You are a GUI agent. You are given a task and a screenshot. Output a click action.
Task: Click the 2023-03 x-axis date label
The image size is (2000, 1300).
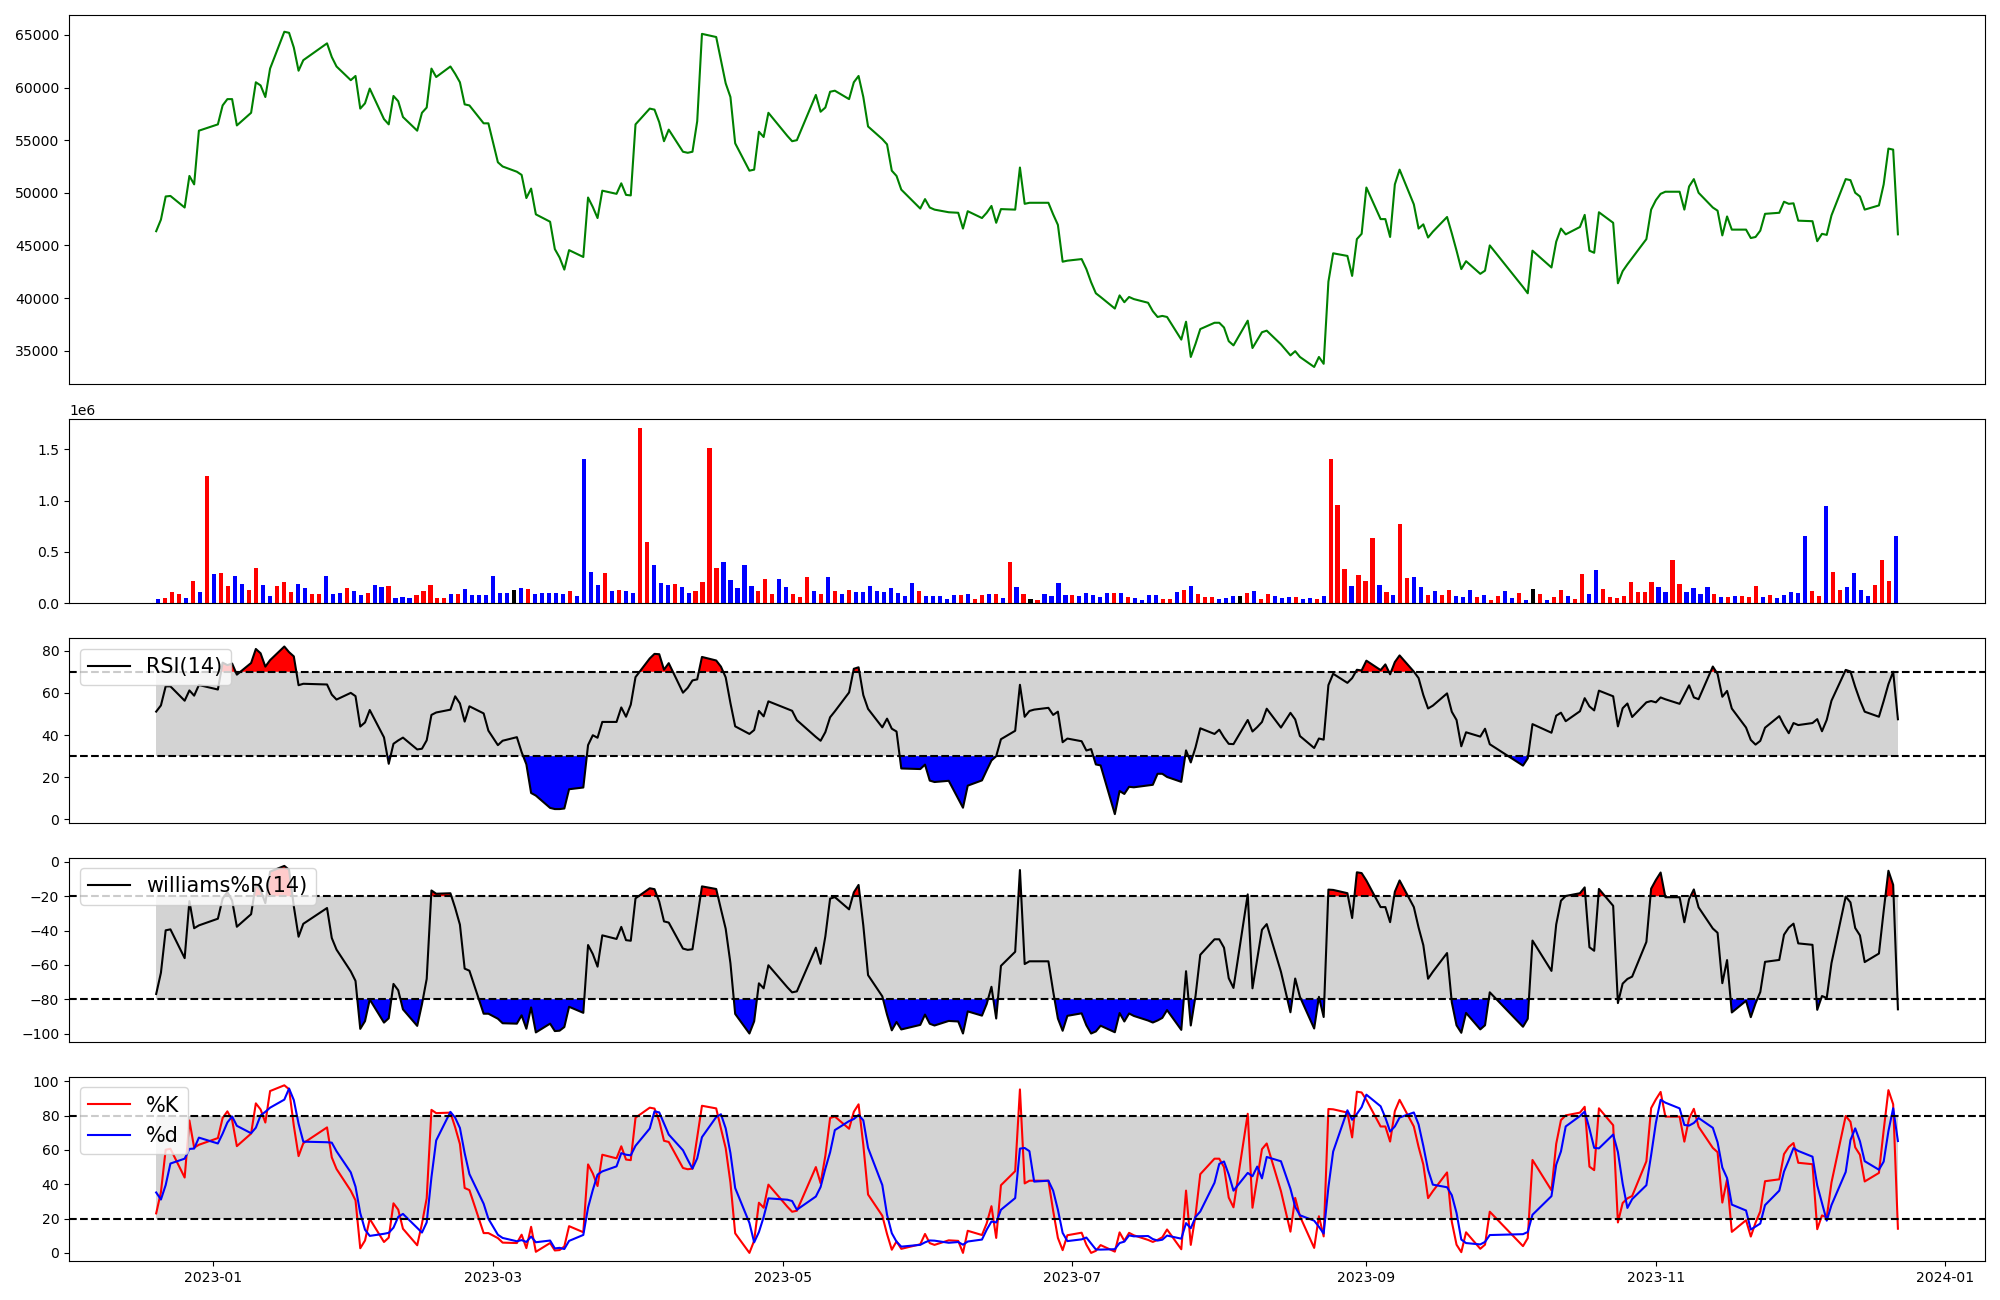[x=493, y=1277]
